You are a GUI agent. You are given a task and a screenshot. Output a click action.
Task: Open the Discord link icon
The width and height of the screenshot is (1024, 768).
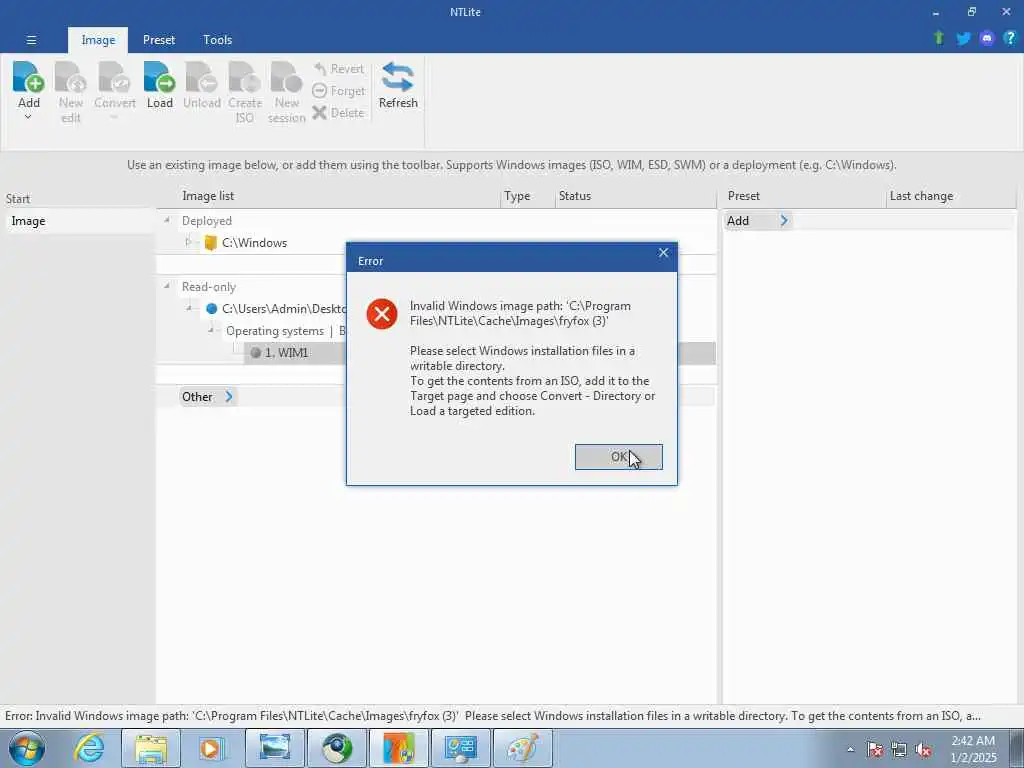pos(987,39)
